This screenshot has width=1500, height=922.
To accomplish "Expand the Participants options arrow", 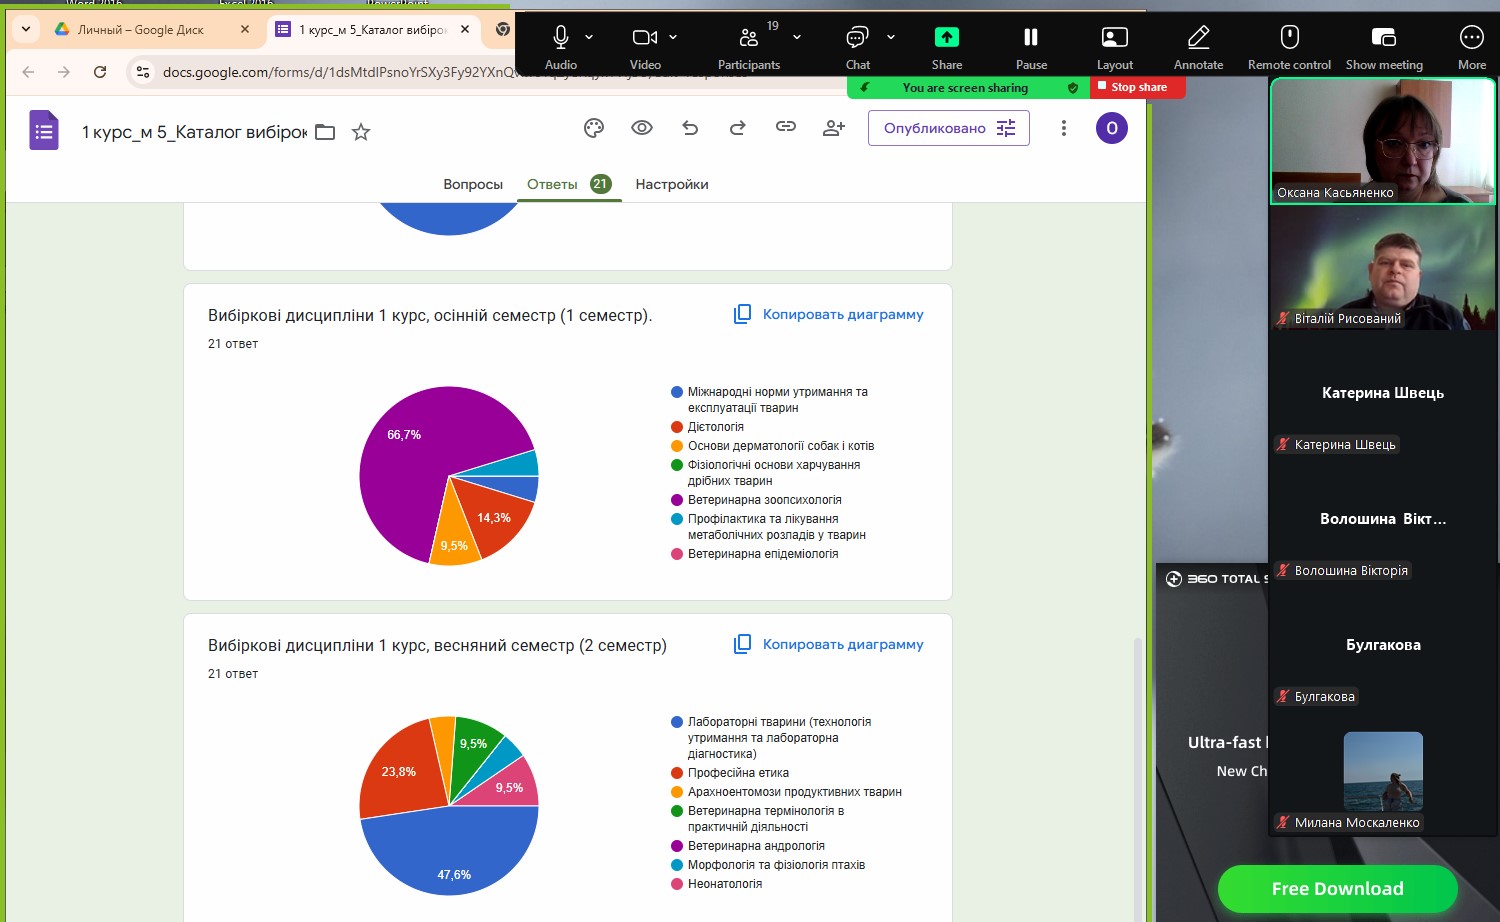I will coord(797,37).
